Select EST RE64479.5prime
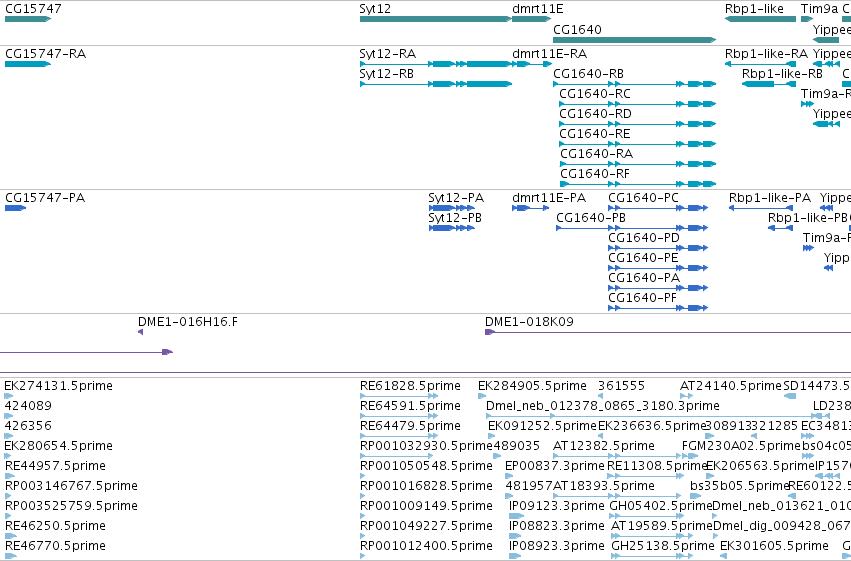Viewport: 851px width, 561px height. pyautogui.click(x=410, y=426)
